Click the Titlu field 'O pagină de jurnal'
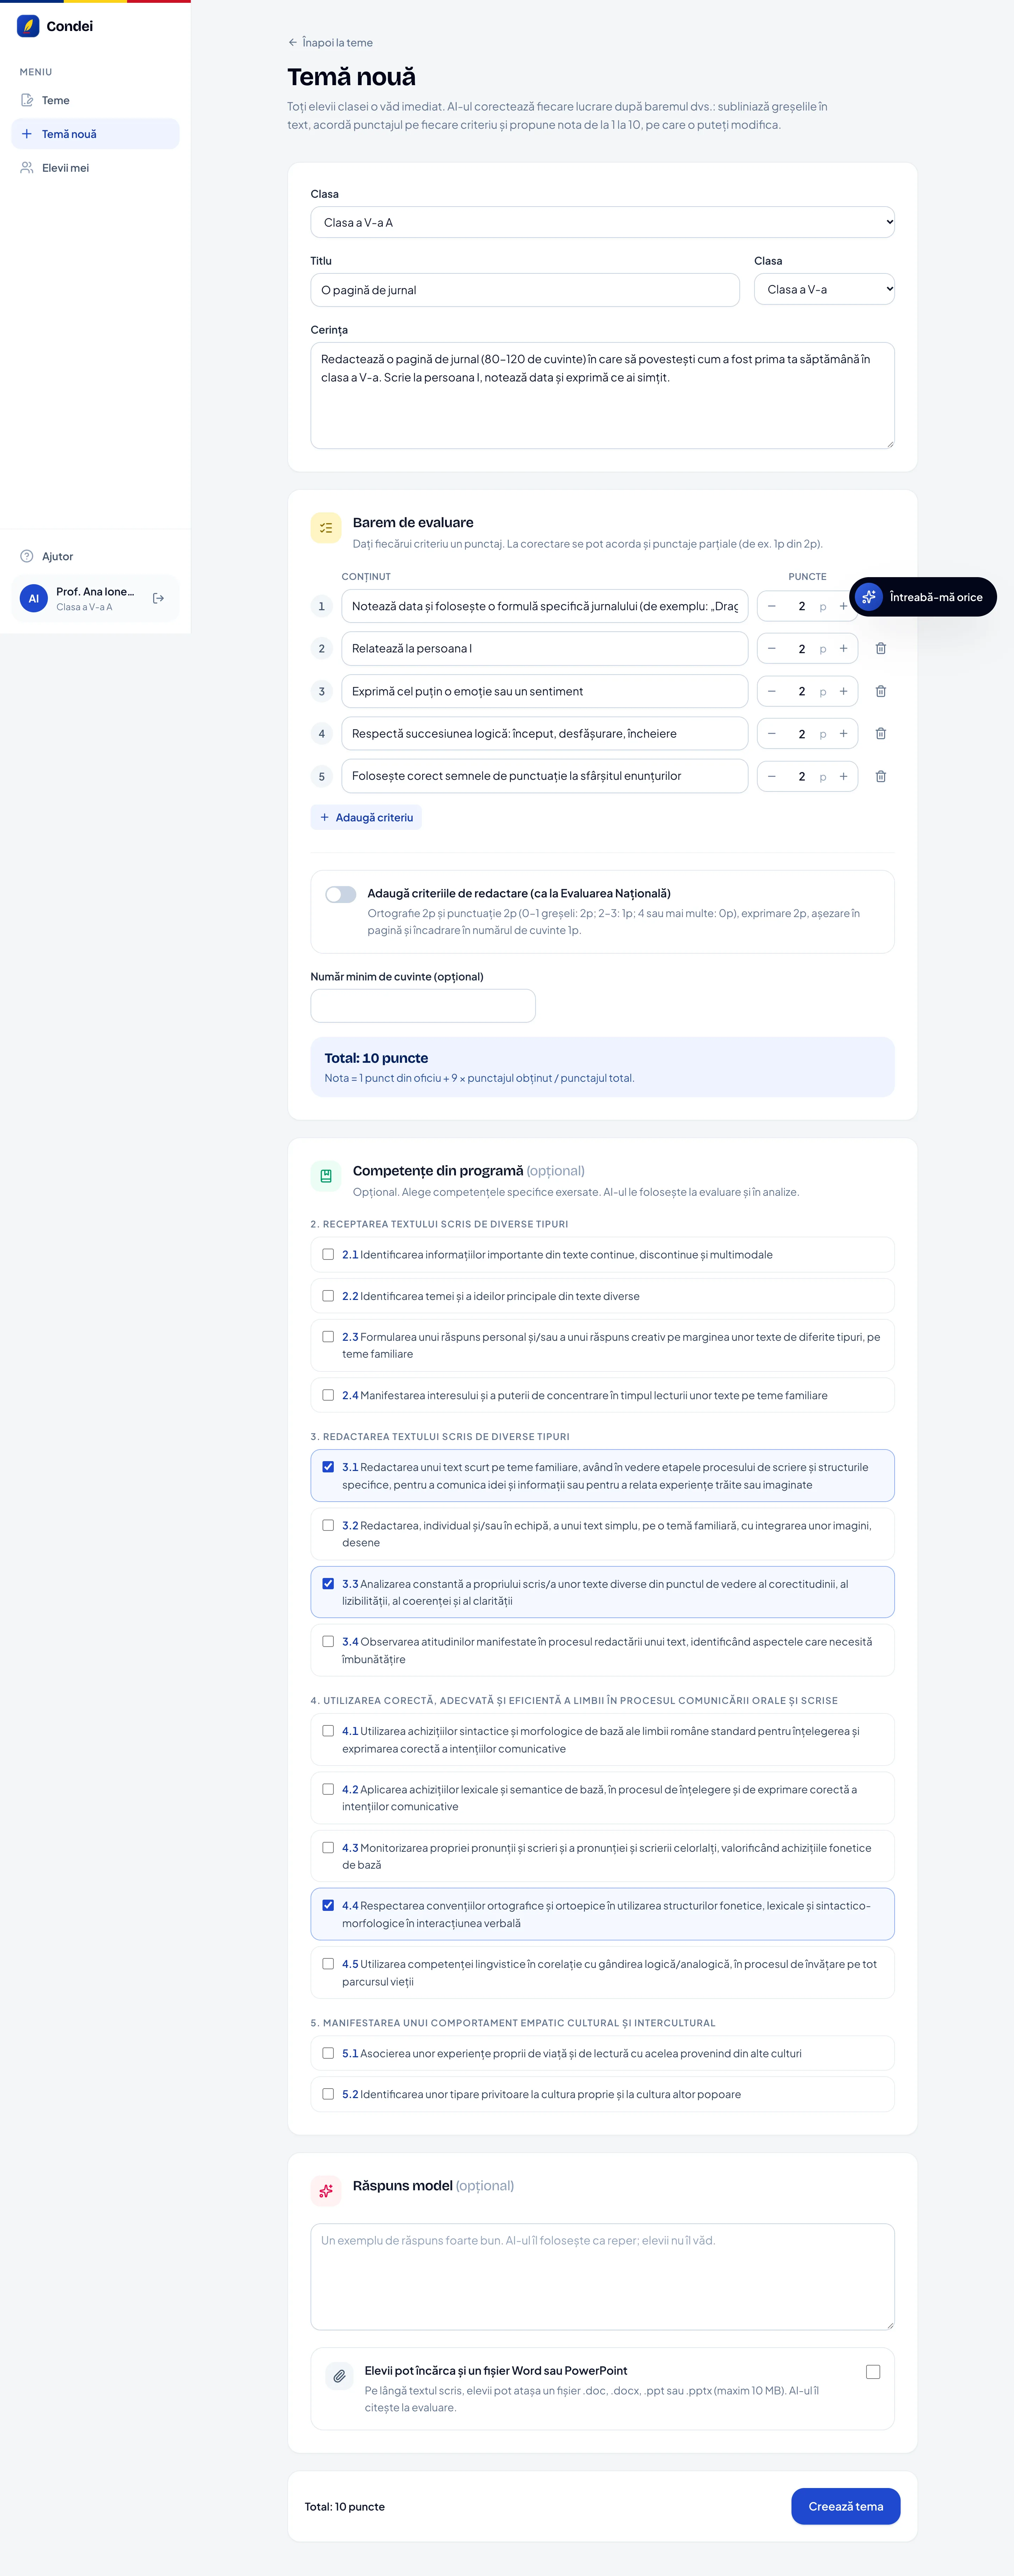The height and width of the screenshot is (2576, 1014). [525, 290]
